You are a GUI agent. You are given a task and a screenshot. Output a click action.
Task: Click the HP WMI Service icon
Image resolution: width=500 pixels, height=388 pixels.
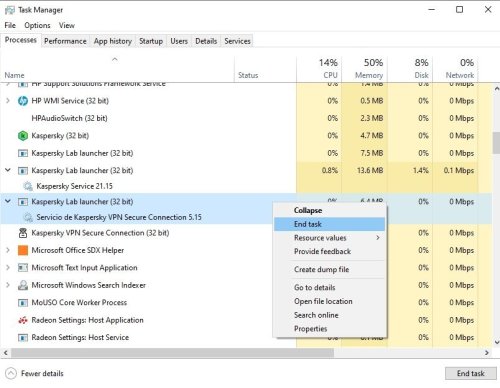click(23, 101)
